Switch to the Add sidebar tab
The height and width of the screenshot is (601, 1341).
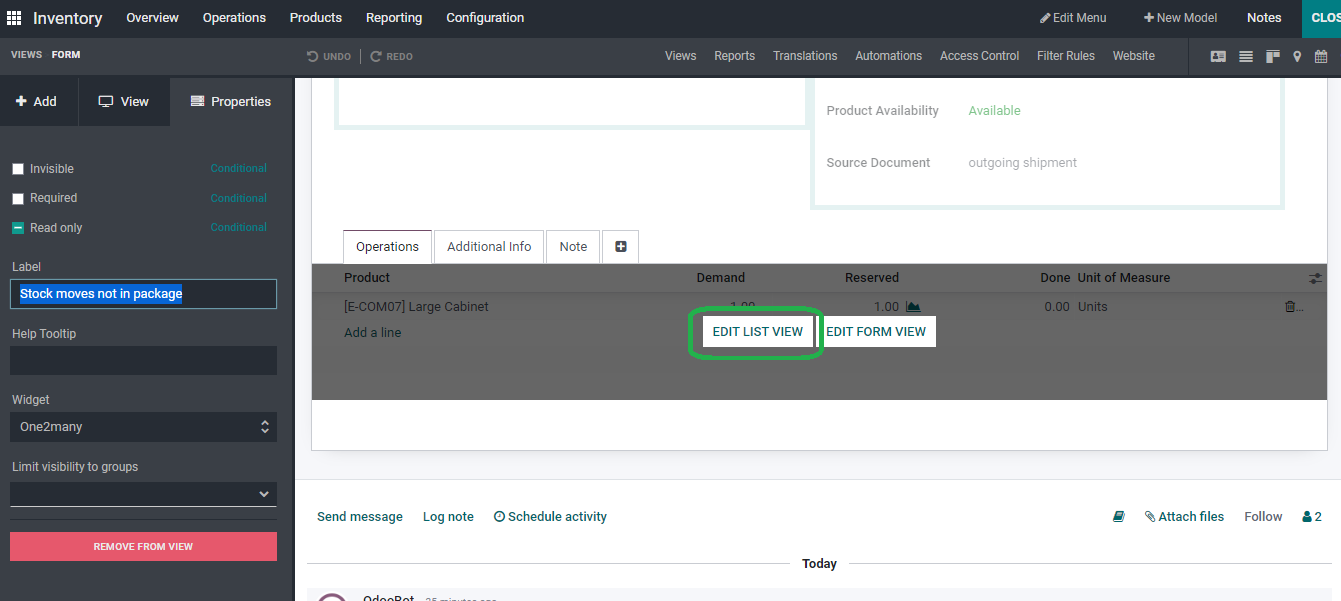(39, 102)
